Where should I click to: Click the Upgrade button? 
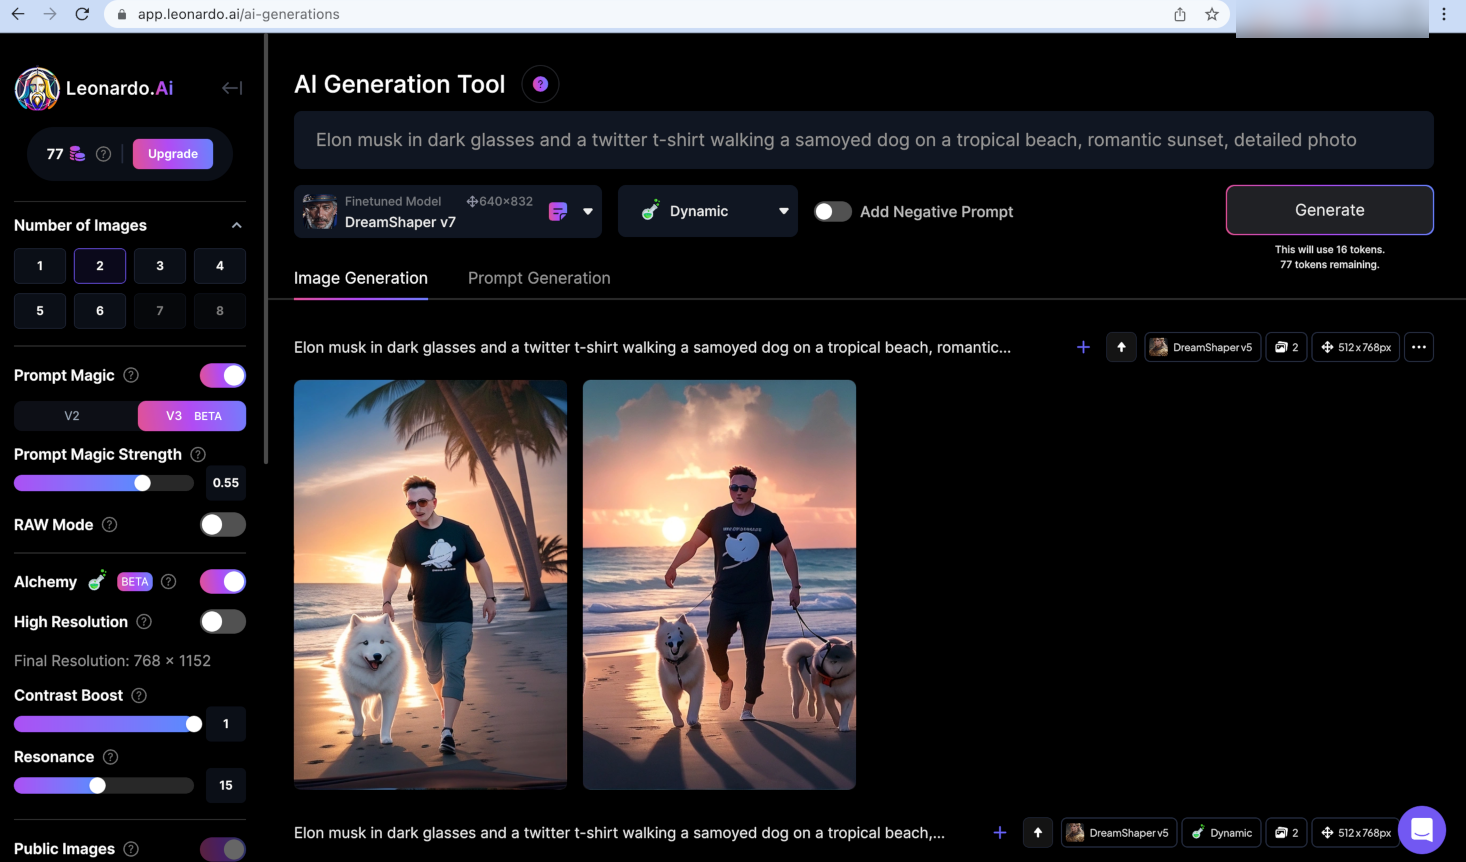(173, 154)
